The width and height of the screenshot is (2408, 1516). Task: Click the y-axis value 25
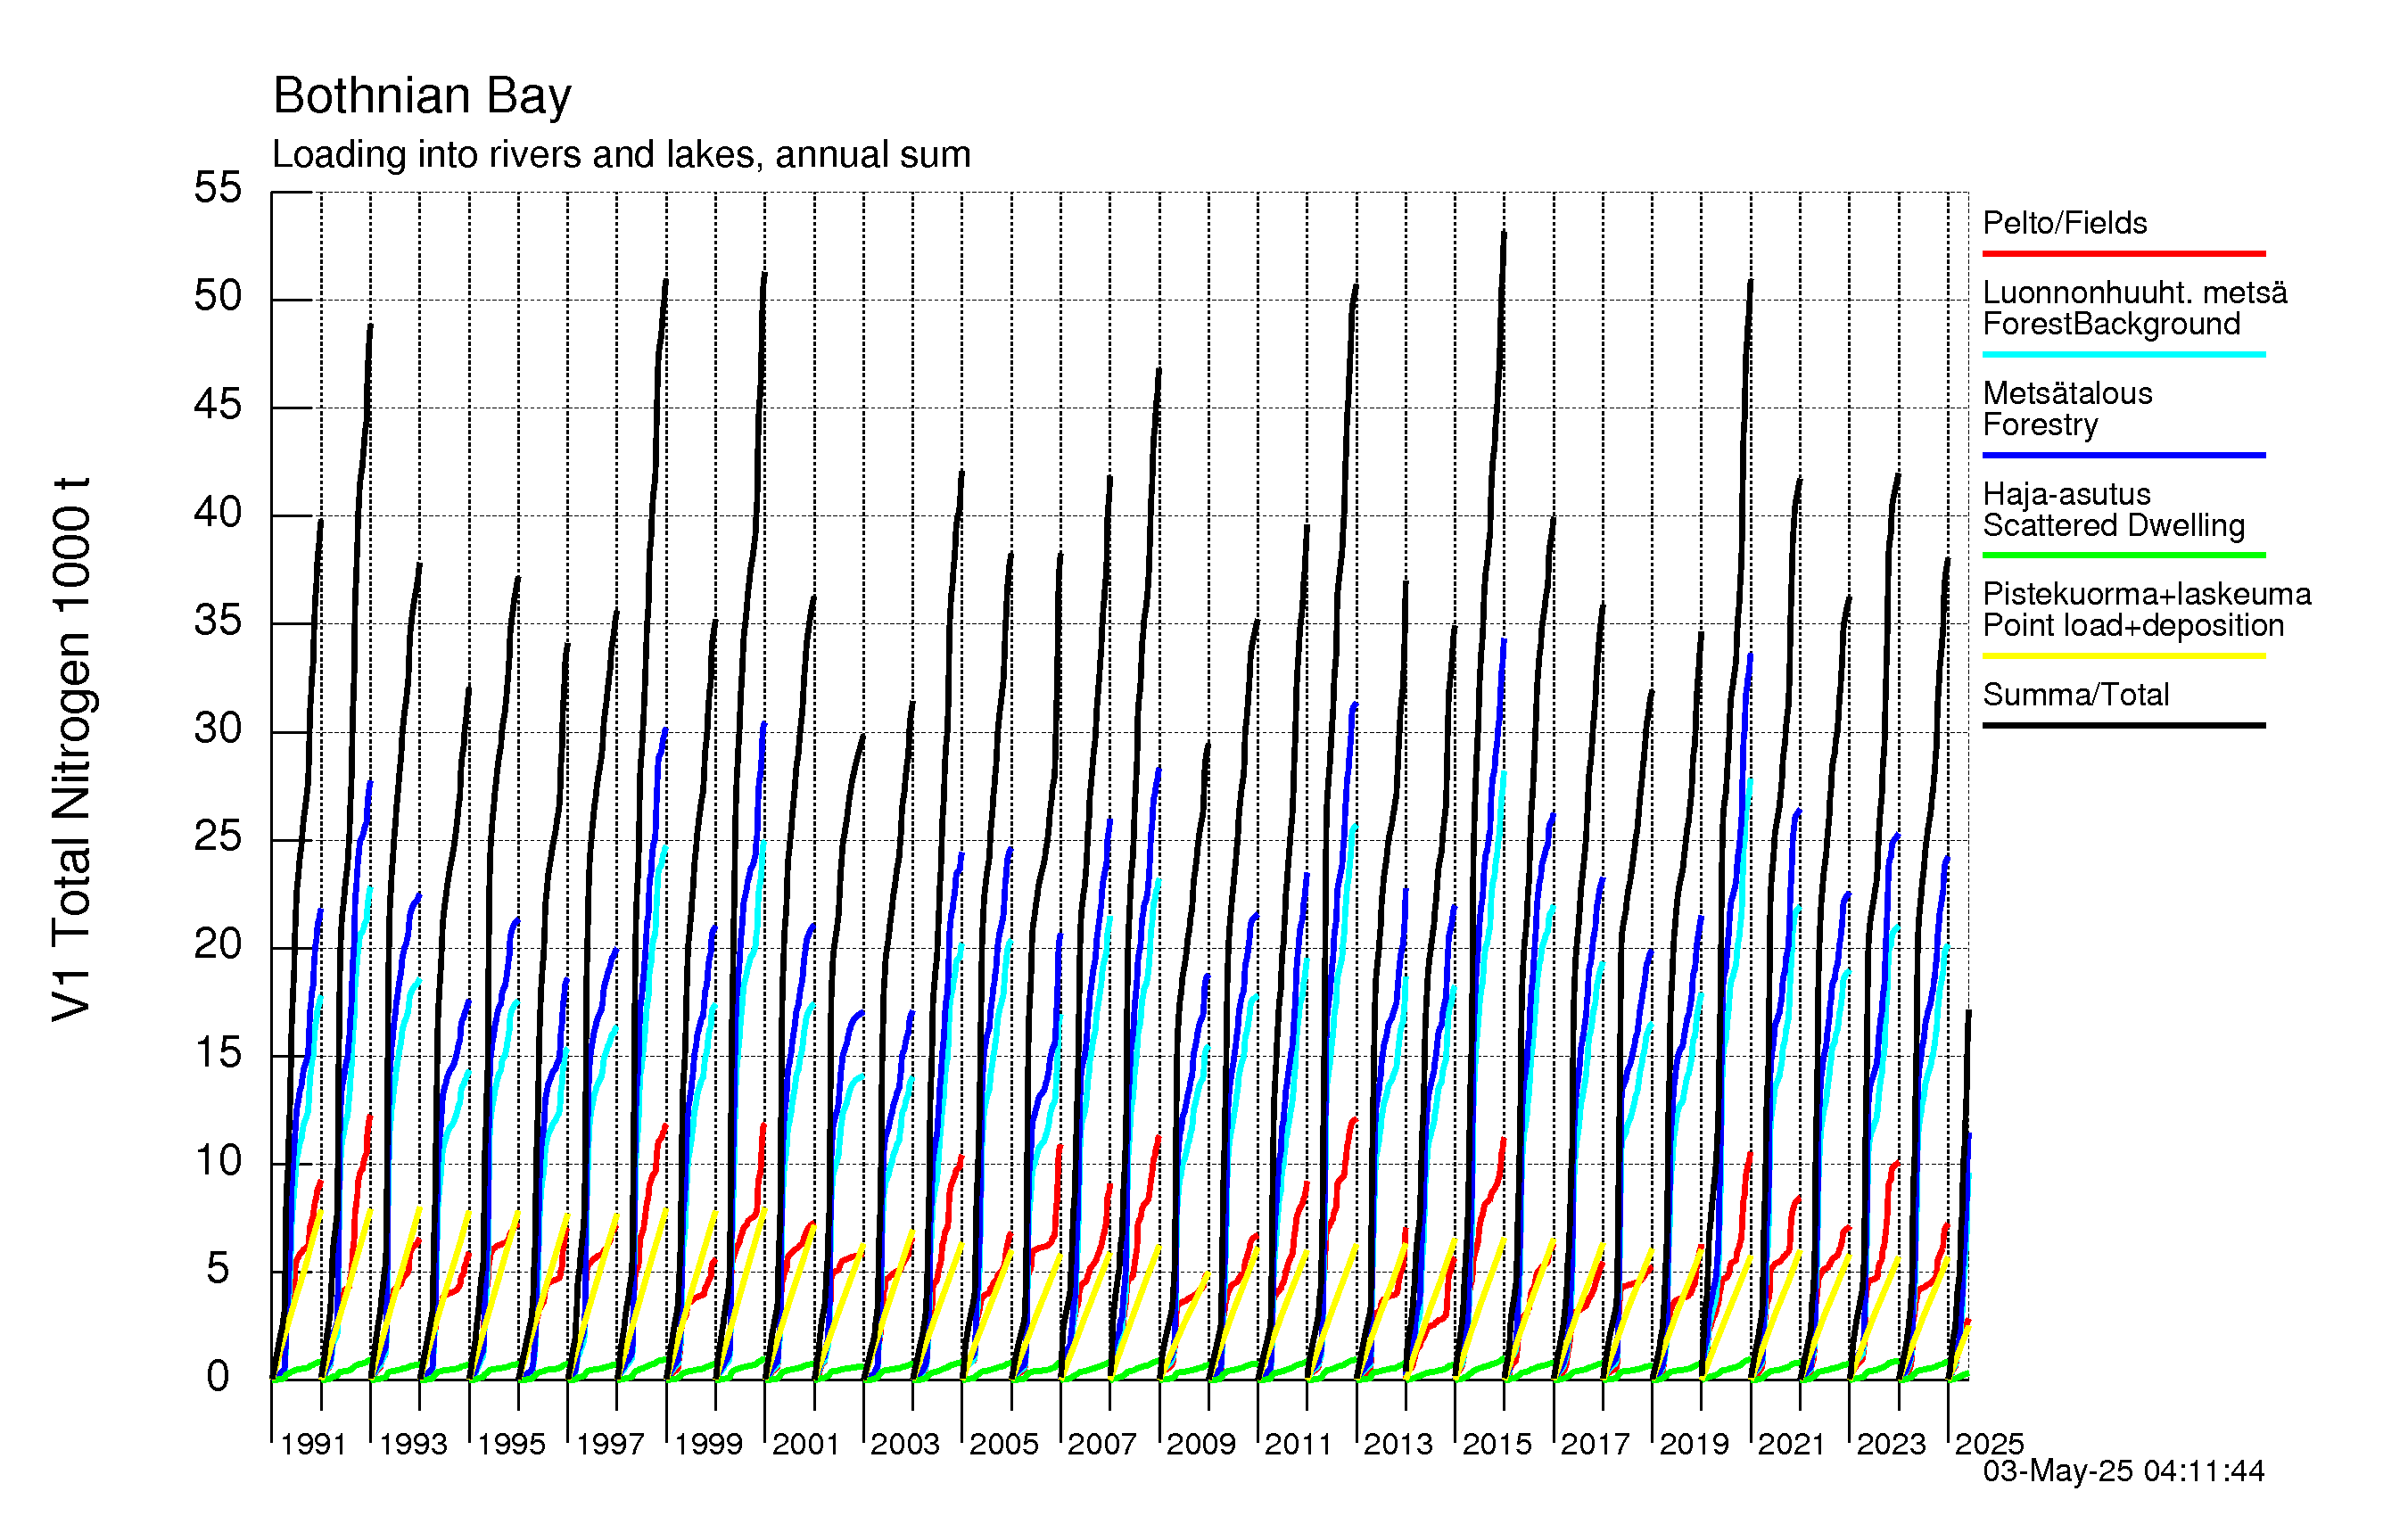tap(218, 836)
